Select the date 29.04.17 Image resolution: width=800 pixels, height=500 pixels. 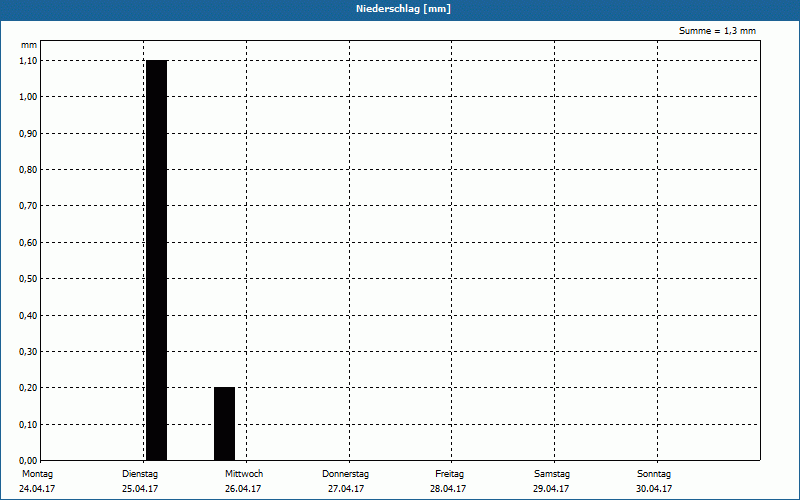tap(552, 489)
